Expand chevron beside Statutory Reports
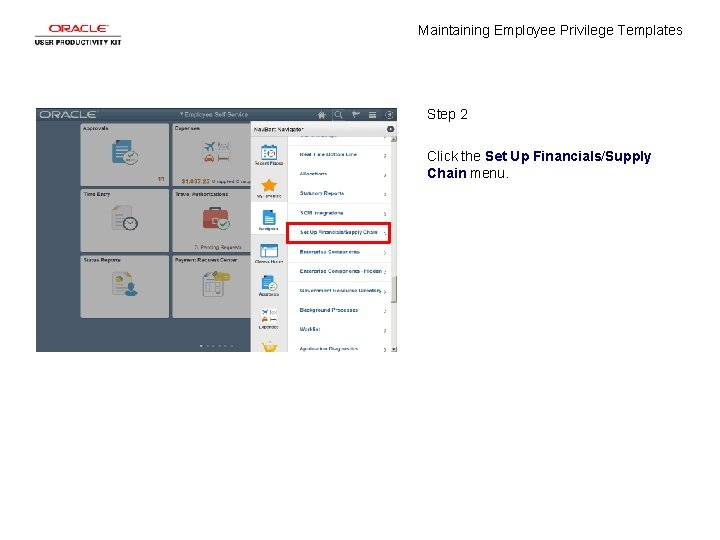 coord(385,195)
